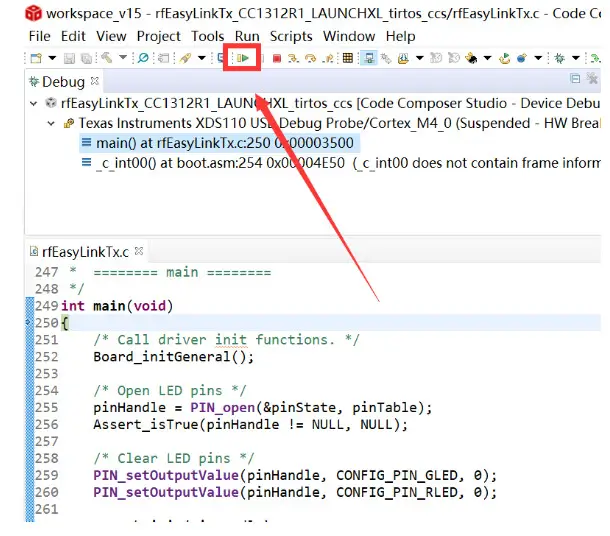
Task: Toggle Skip All Breakpoints
Action: pyautogui.click(x=143, y=58)
